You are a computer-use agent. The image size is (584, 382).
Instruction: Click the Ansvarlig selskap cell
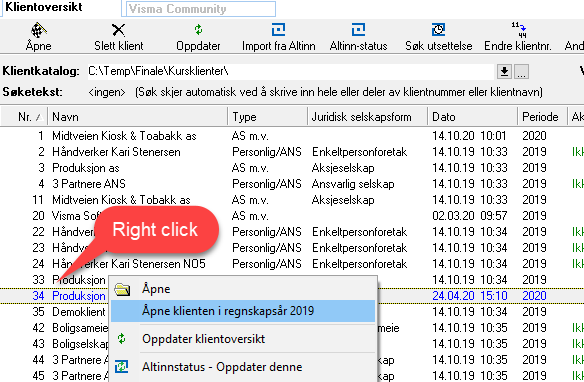pyautogui.click(x=353, y=184)
